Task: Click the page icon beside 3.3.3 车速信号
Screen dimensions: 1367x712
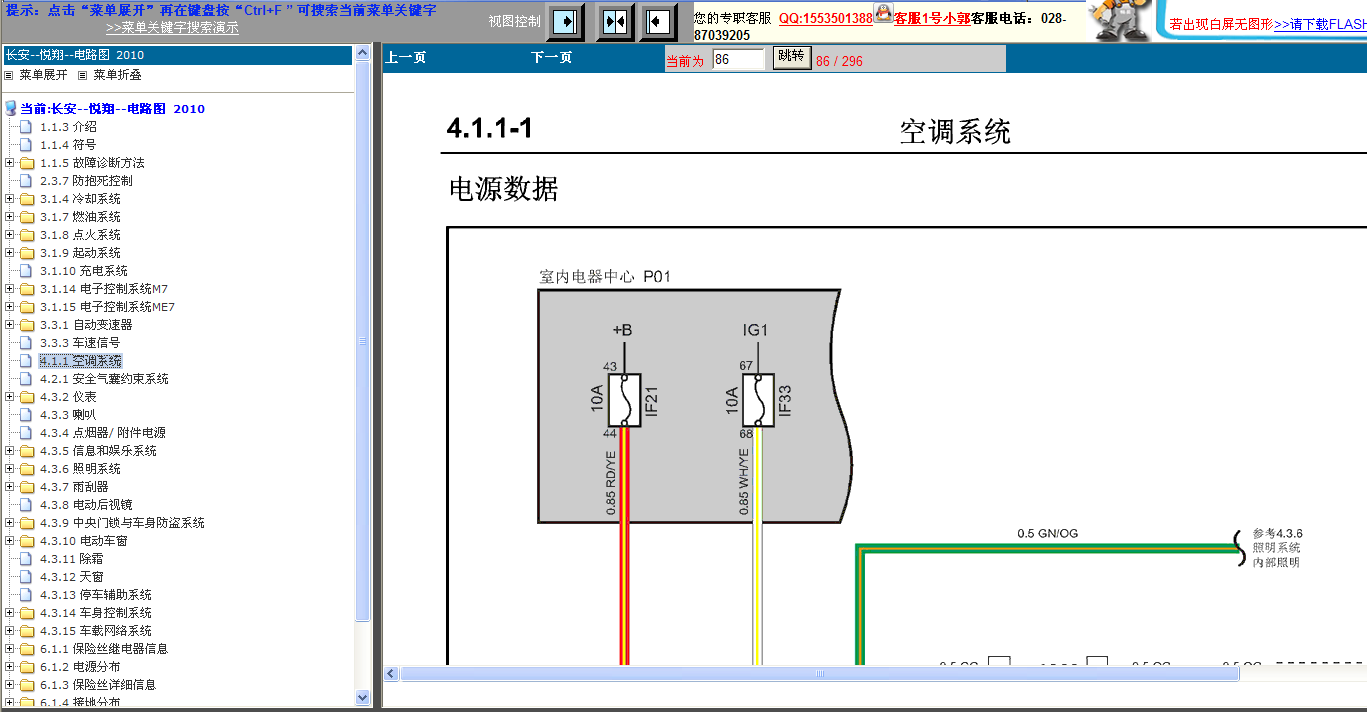Action: click(27, 343)
